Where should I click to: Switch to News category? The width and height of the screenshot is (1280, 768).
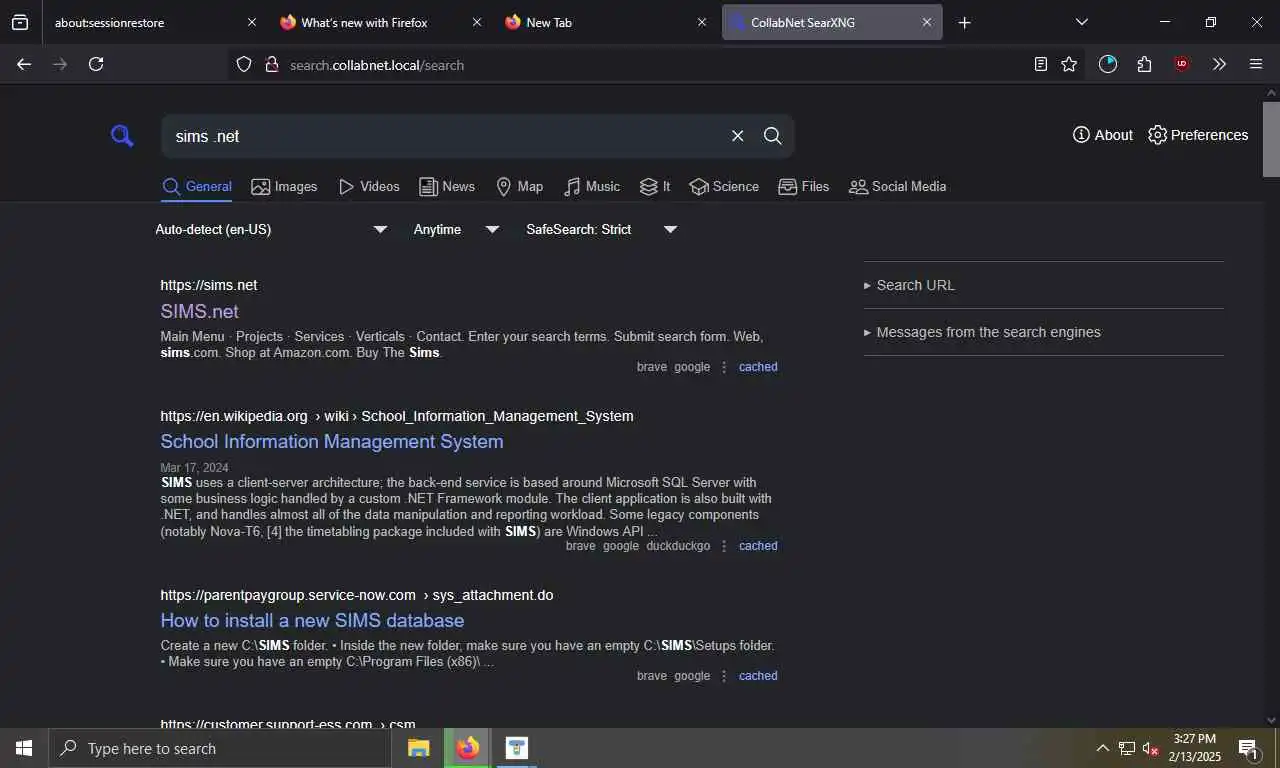pos(447,187)
